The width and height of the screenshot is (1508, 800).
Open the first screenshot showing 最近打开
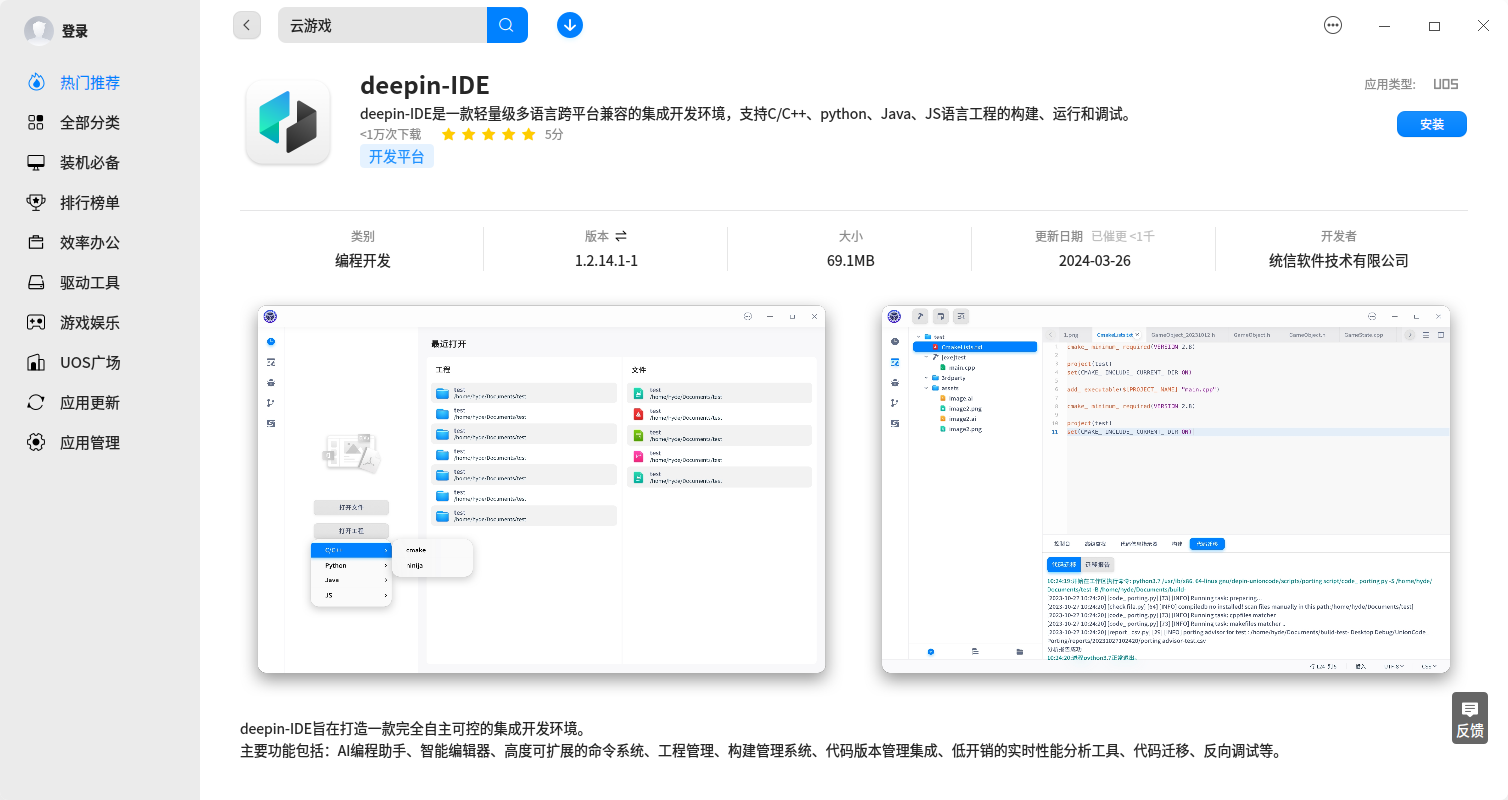pos(541,489)
